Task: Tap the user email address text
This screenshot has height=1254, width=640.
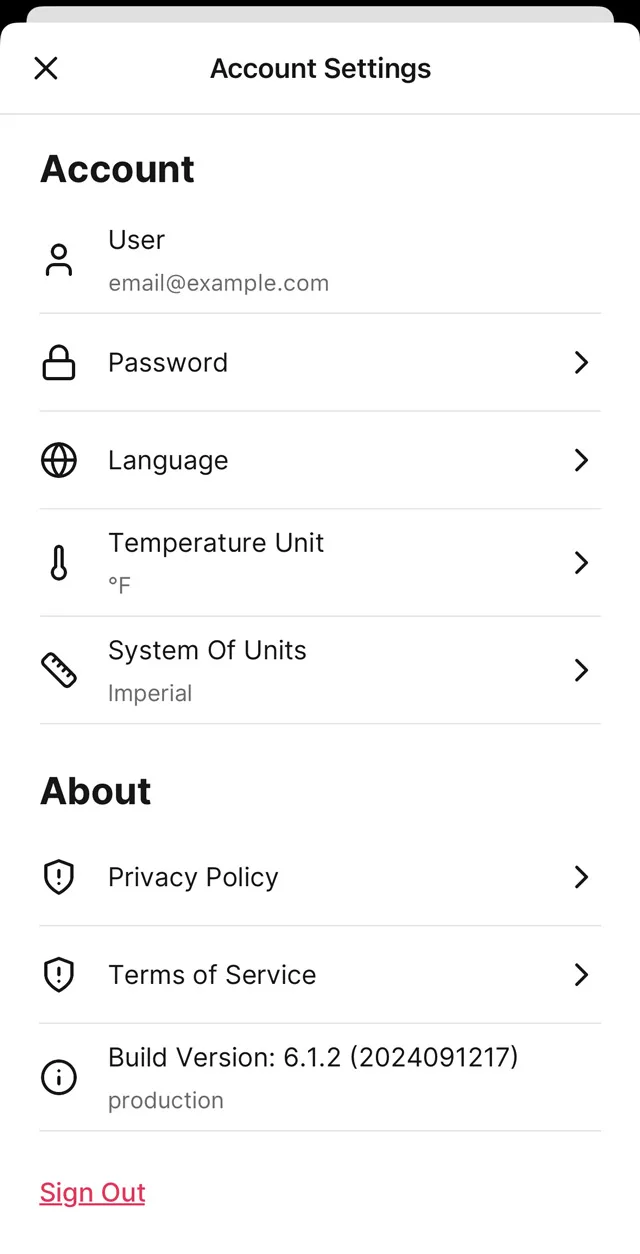Action: [218, 283]
